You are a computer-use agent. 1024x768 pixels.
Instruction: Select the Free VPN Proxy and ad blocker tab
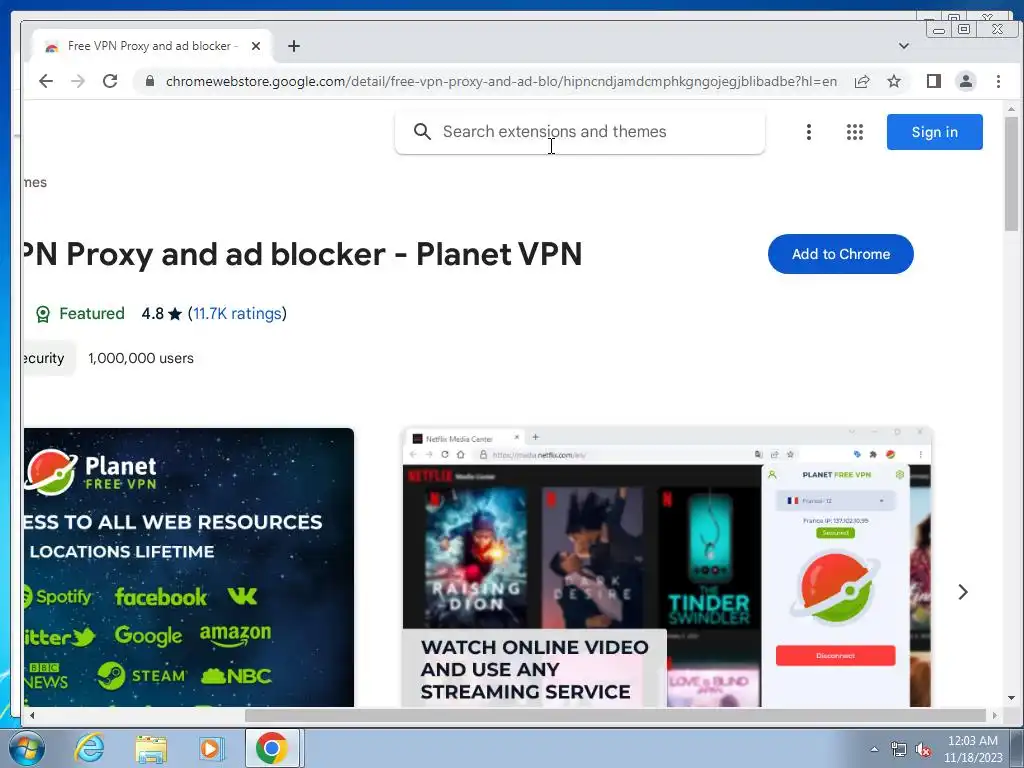(x=153, y=46)
